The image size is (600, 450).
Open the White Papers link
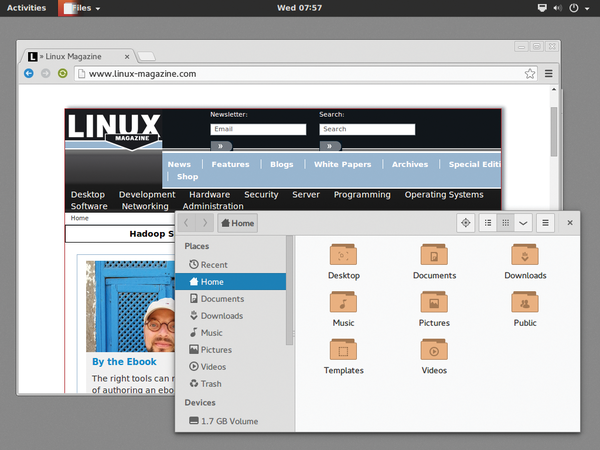click(x=342, y=164)
